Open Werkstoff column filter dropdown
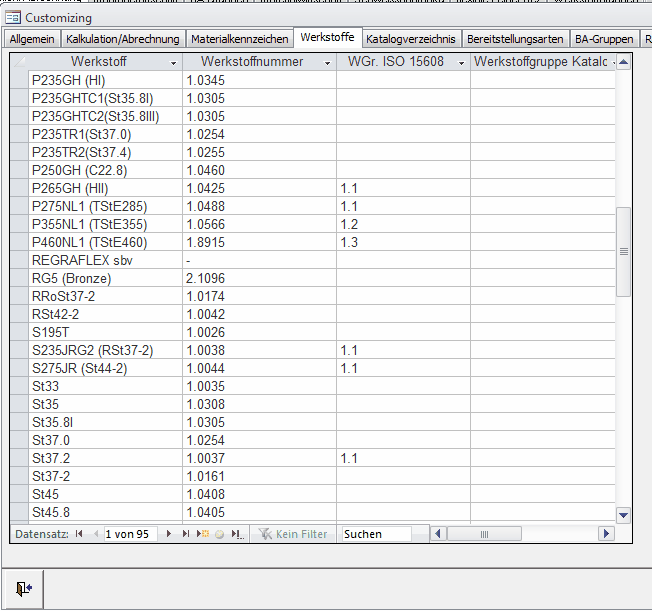 (x=172, y=62)
